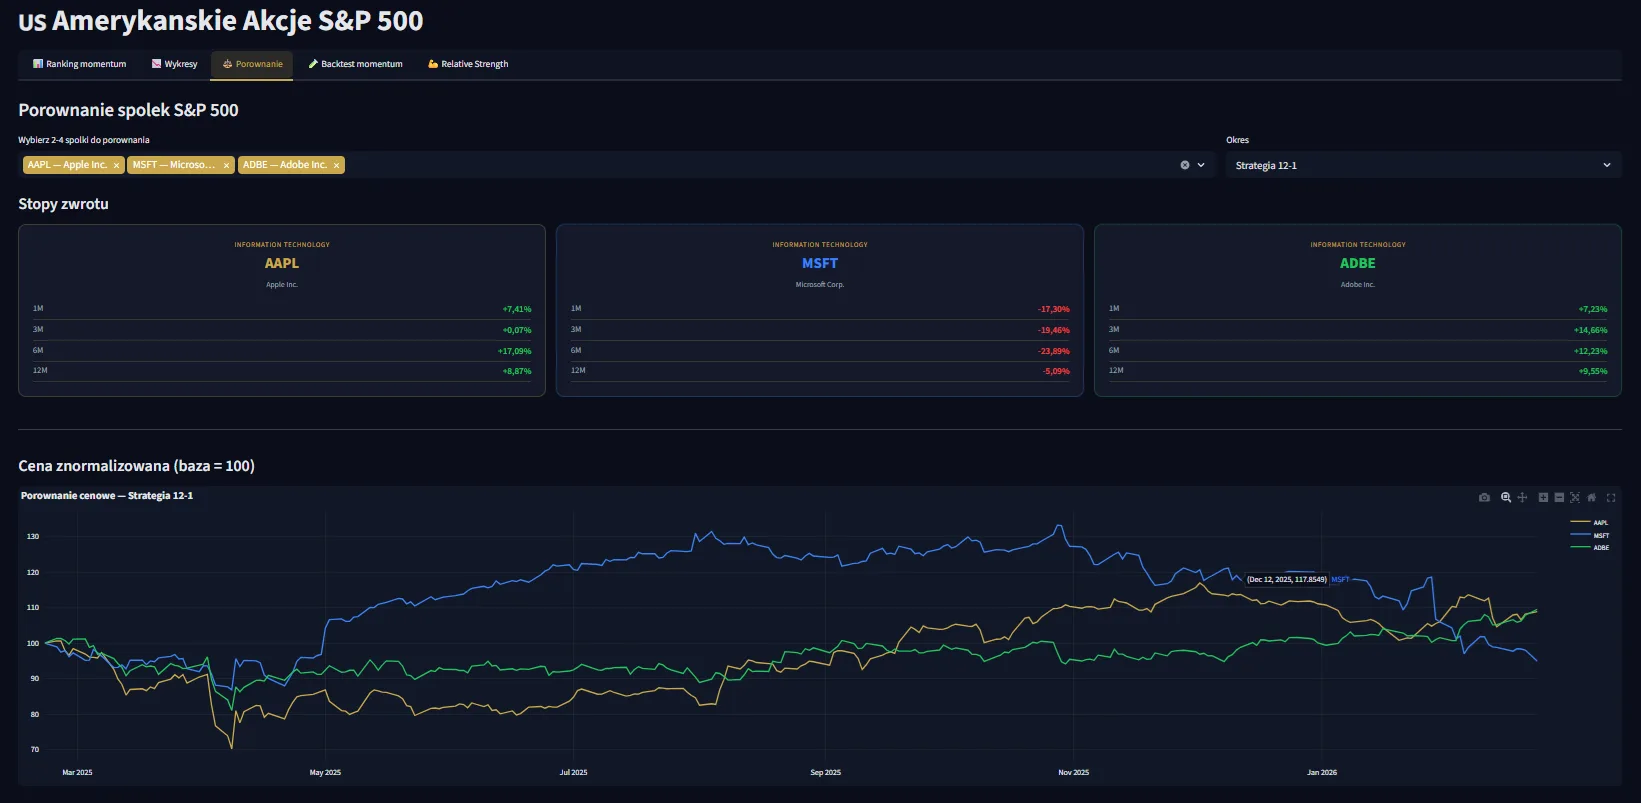Click inside the company selection field

coord(616,165)
